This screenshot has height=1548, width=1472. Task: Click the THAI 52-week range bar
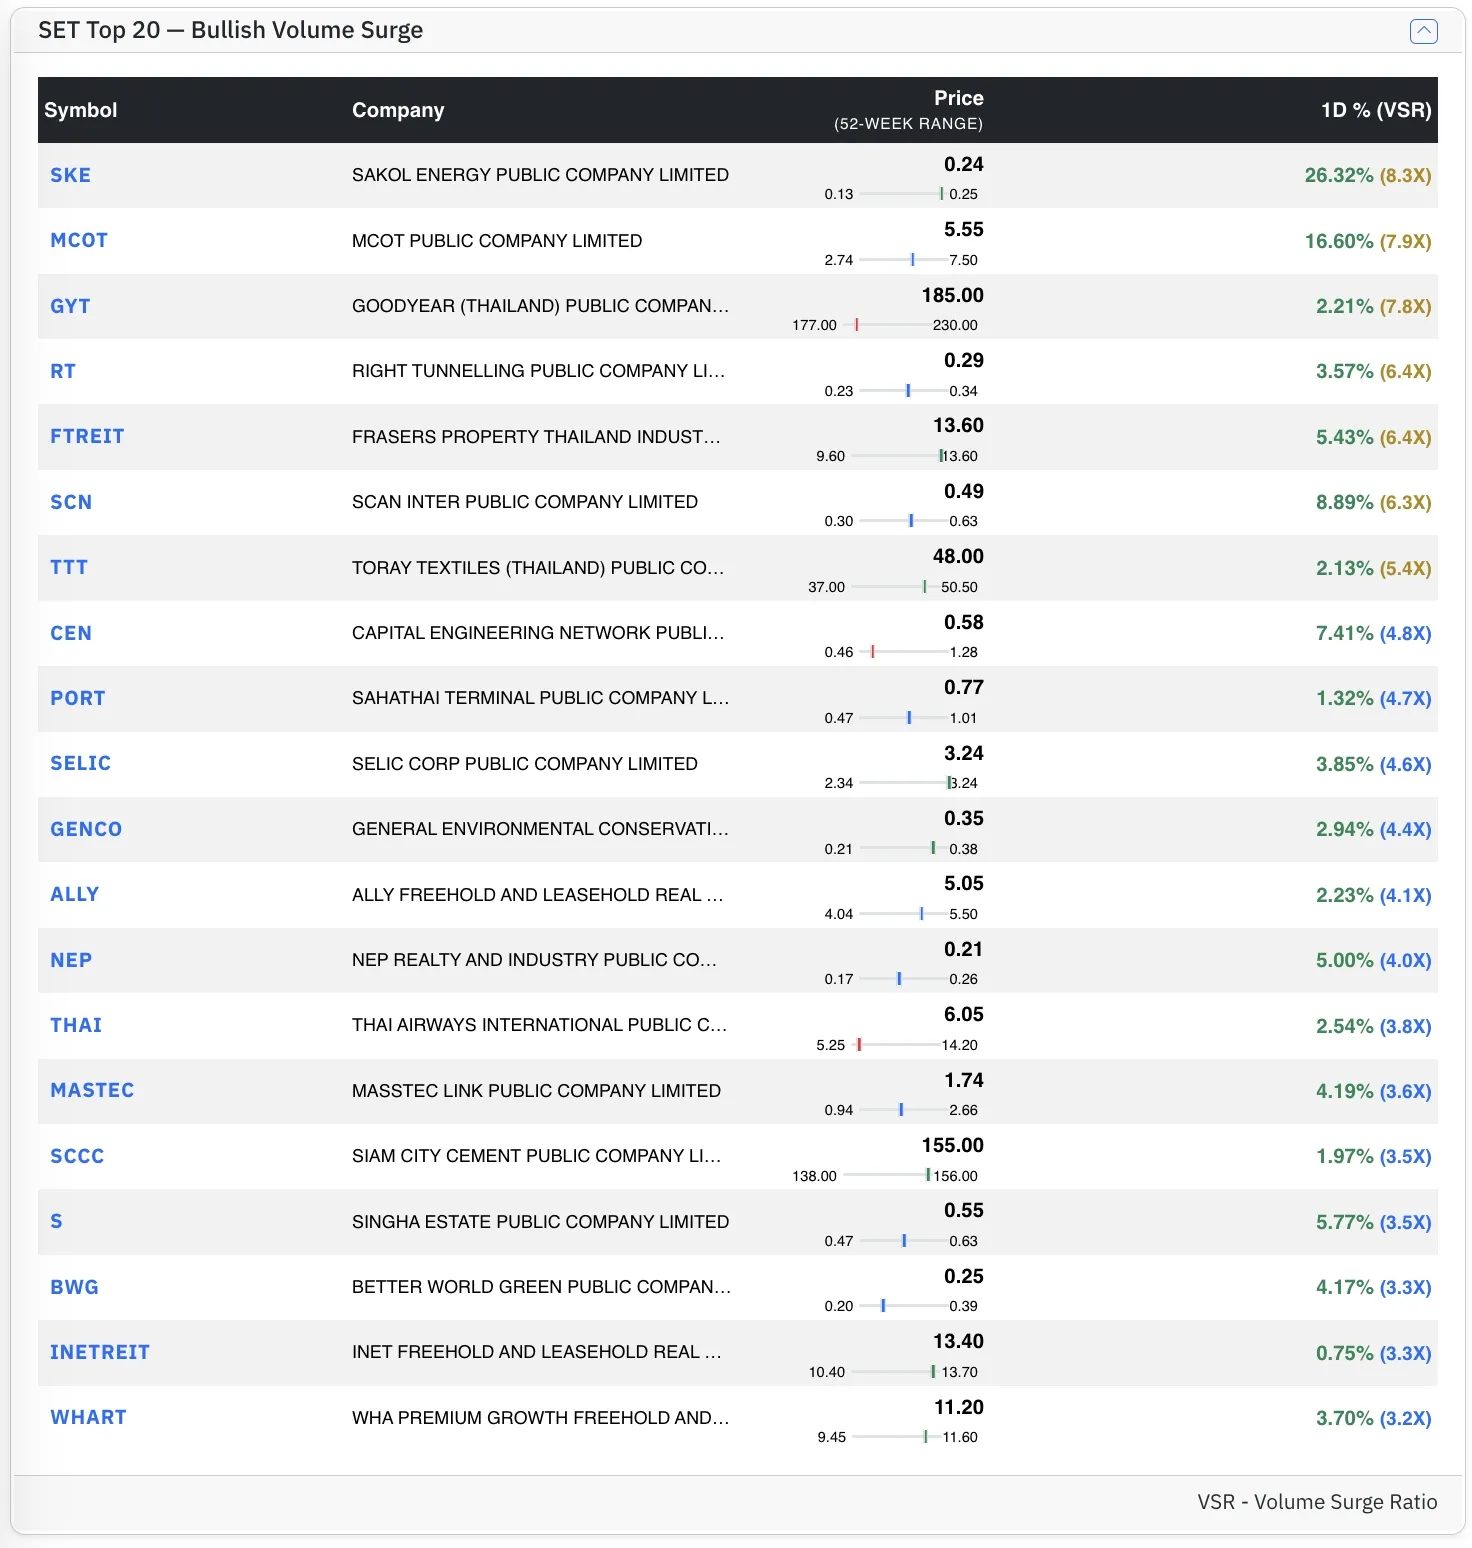point(894,1045)
